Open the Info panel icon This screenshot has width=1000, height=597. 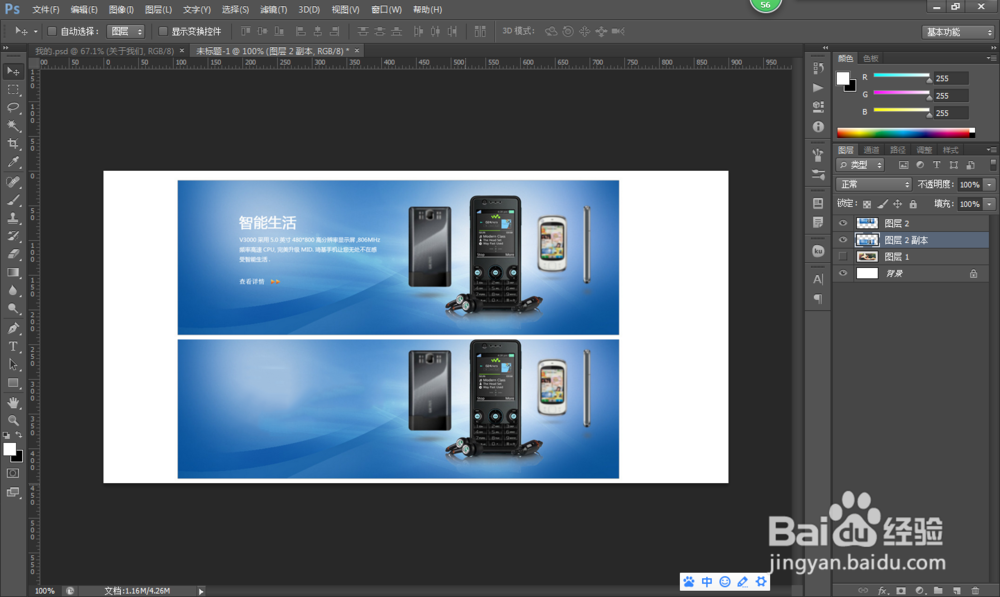pos(818,127)
